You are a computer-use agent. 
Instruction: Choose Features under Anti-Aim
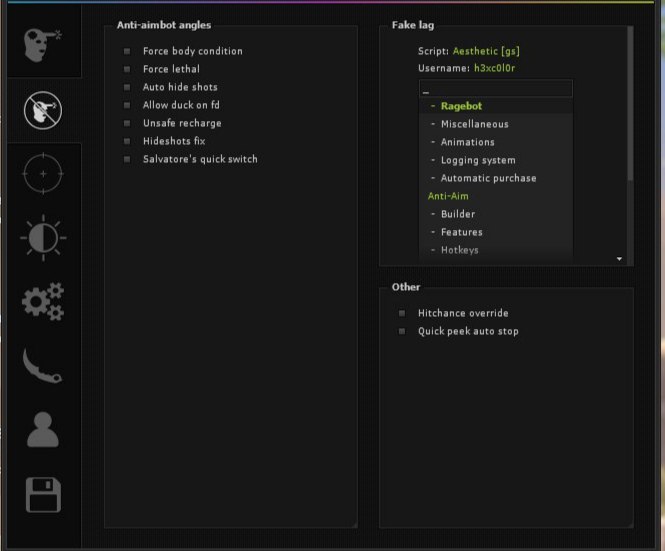(x=495, y=232)
